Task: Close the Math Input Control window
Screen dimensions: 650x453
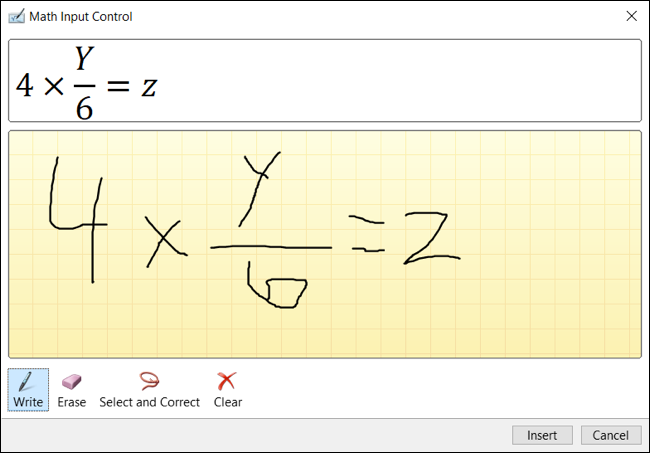Action: tap(631, 16)
